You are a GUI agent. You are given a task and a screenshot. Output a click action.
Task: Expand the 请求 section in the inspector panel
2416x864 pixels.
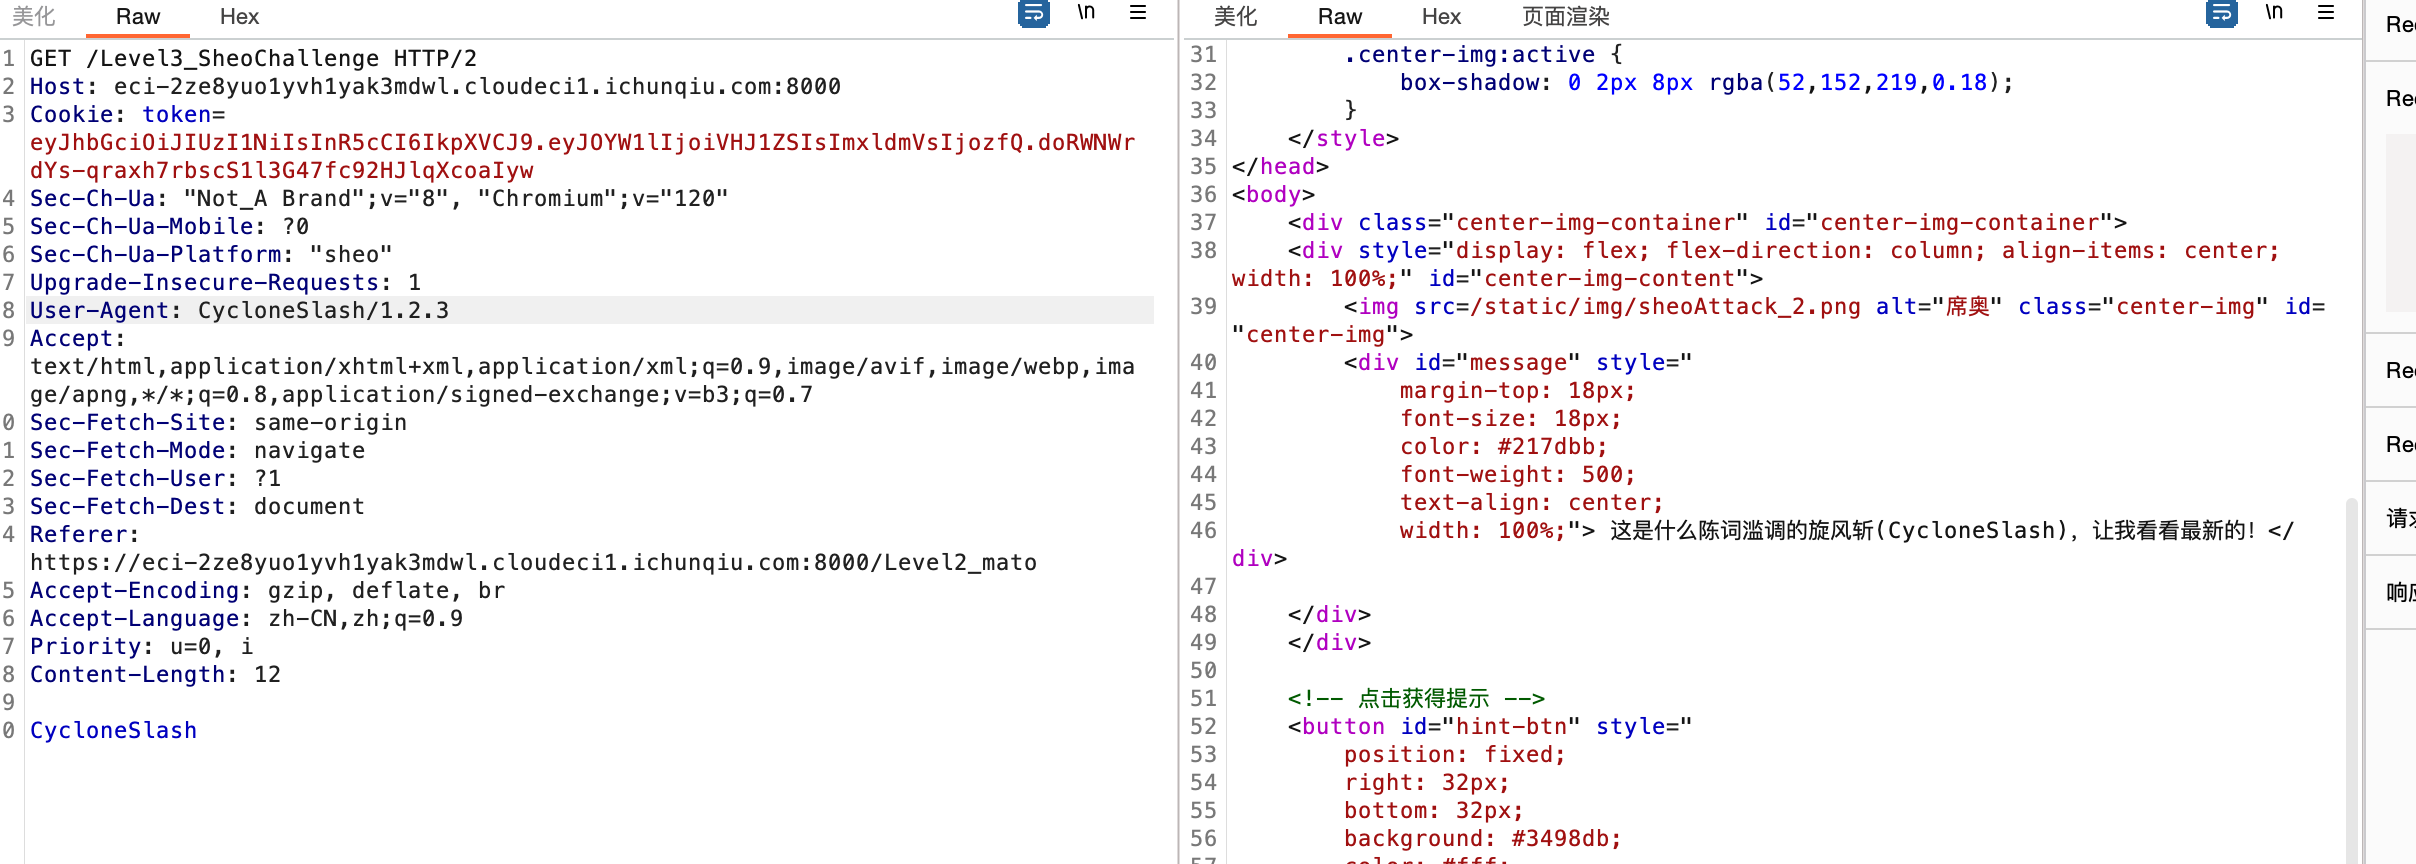point(2400,518)
